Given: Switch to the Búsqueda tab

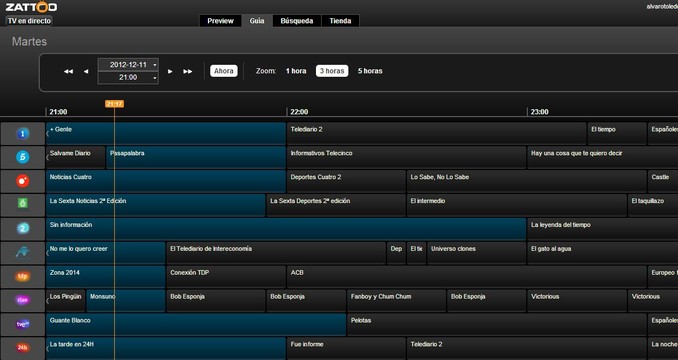Looking at the screenshot, I should tap(297, 21).
